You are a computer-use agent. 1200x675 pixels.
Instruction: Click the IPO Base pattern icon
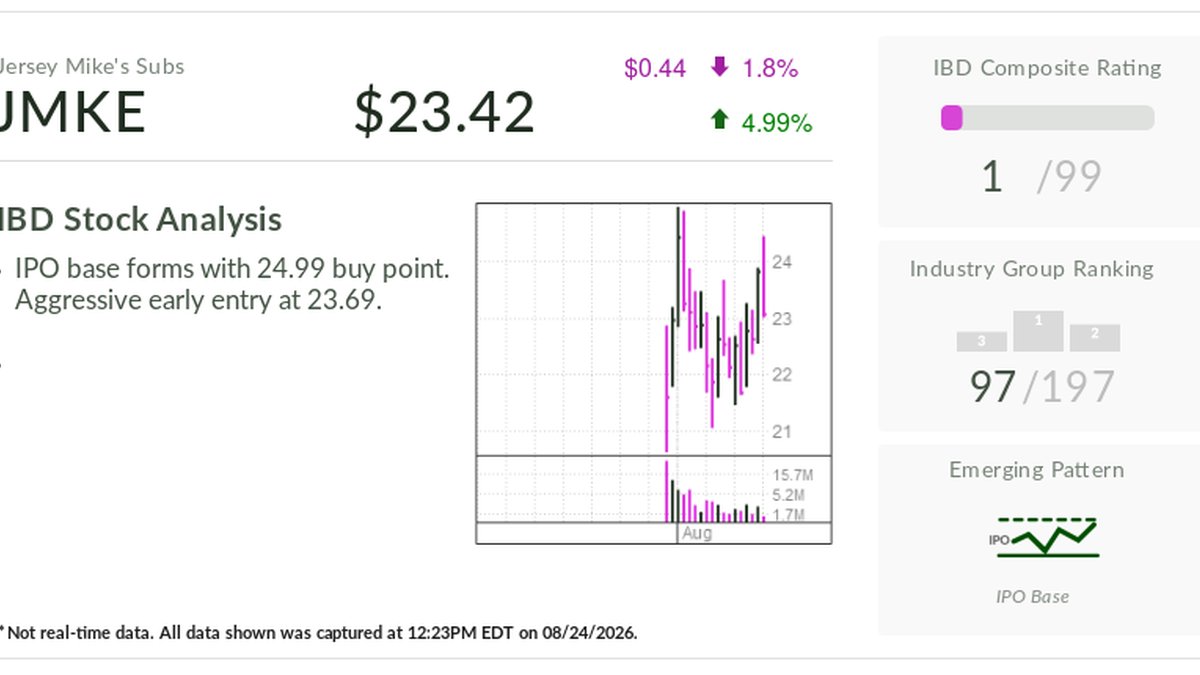tap(1043, 538)
